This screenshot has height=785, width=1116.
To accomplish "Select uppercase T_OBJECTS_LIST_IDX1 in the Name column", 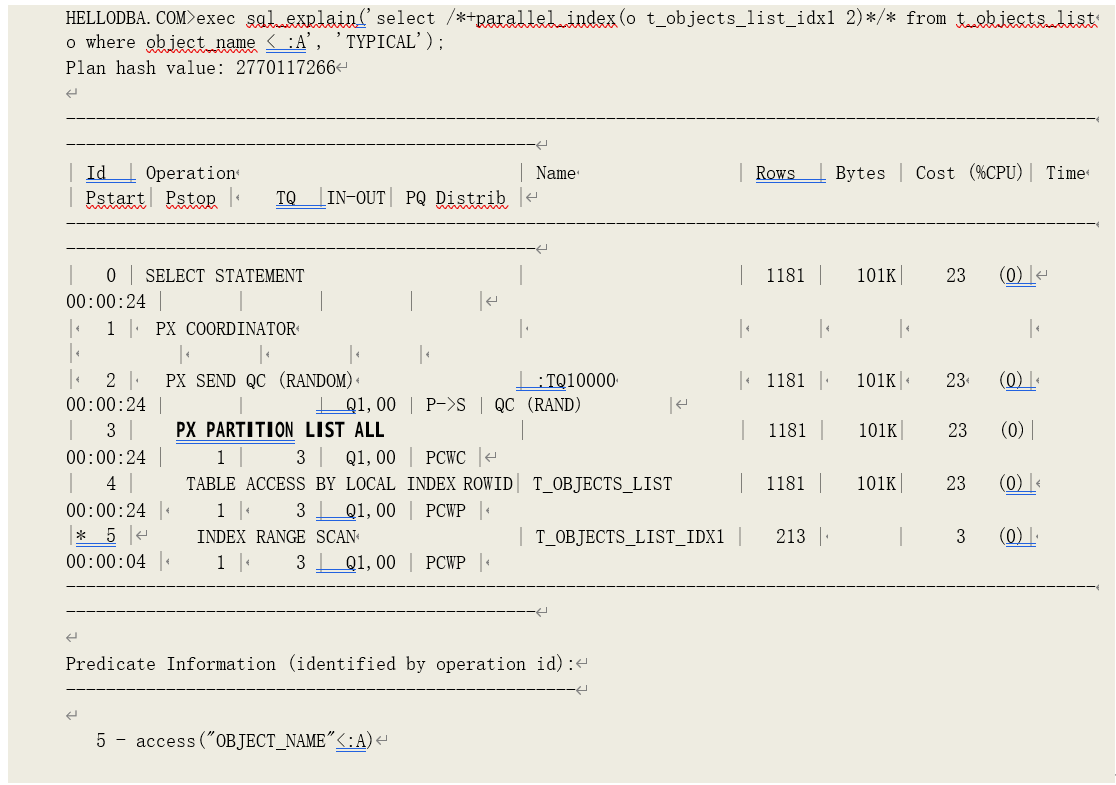I will (x=629, y=537).
